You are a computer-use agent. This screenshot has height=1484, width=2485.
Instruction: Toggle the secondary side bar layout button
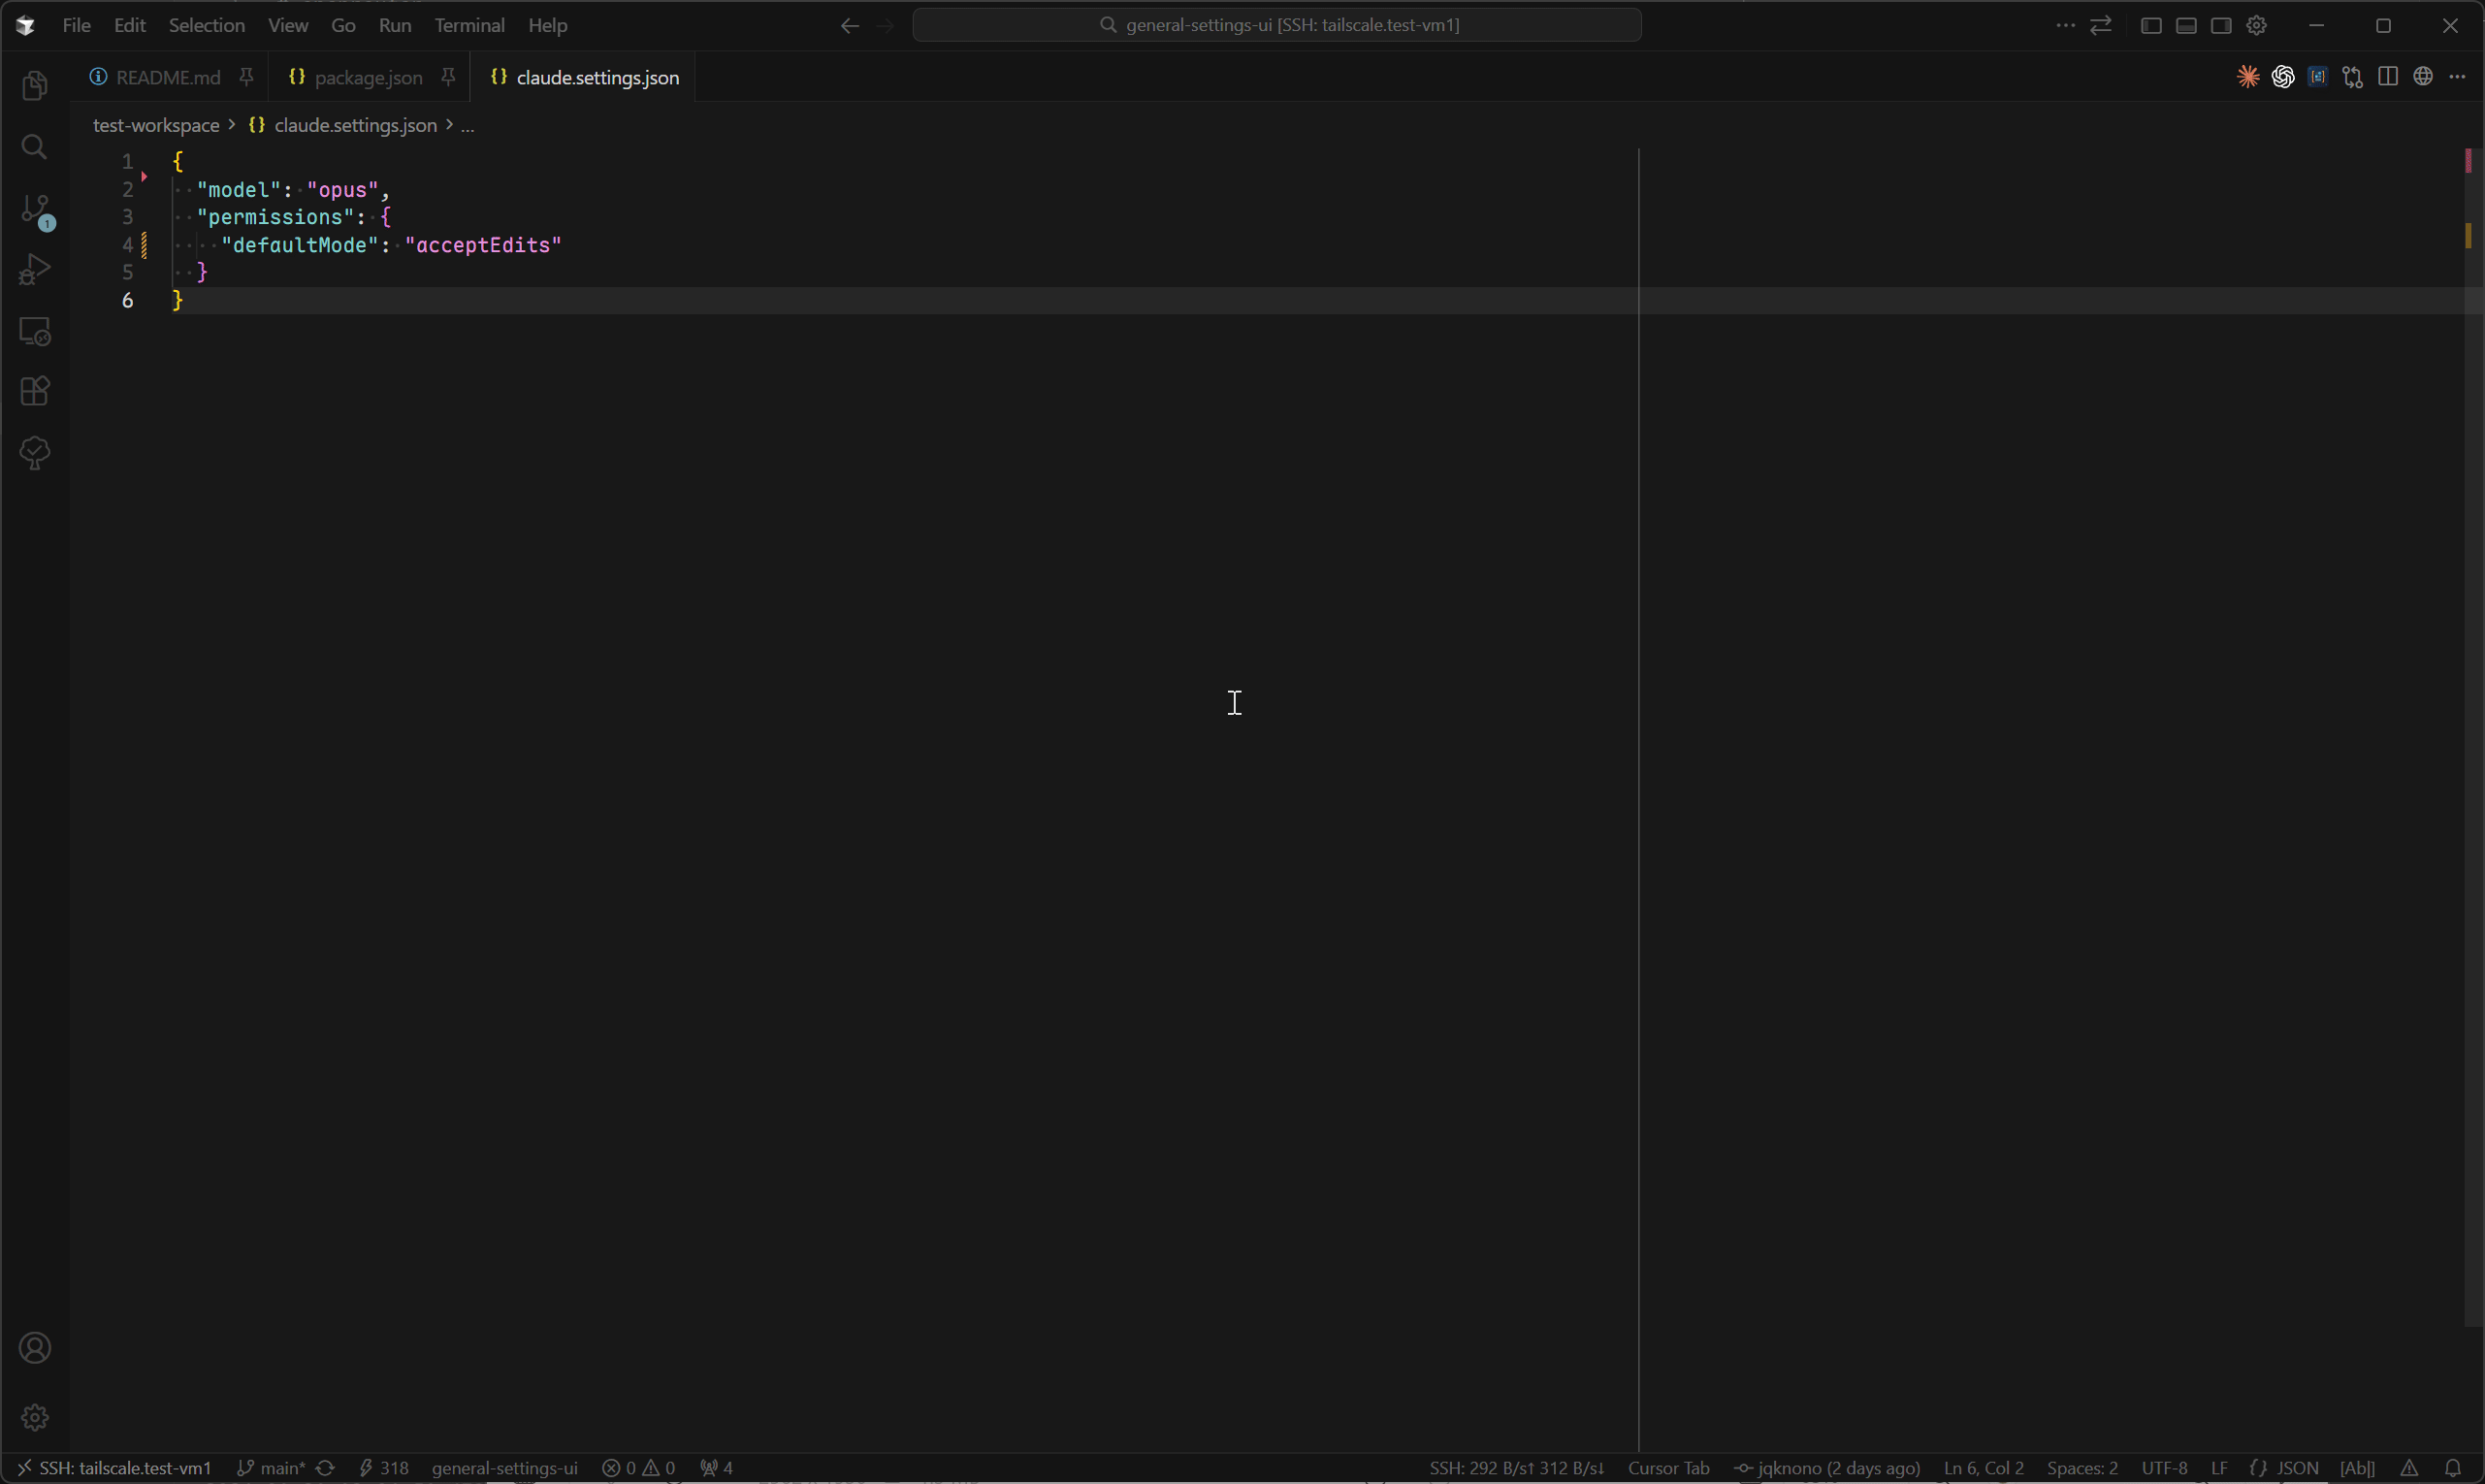point(2221,26)
